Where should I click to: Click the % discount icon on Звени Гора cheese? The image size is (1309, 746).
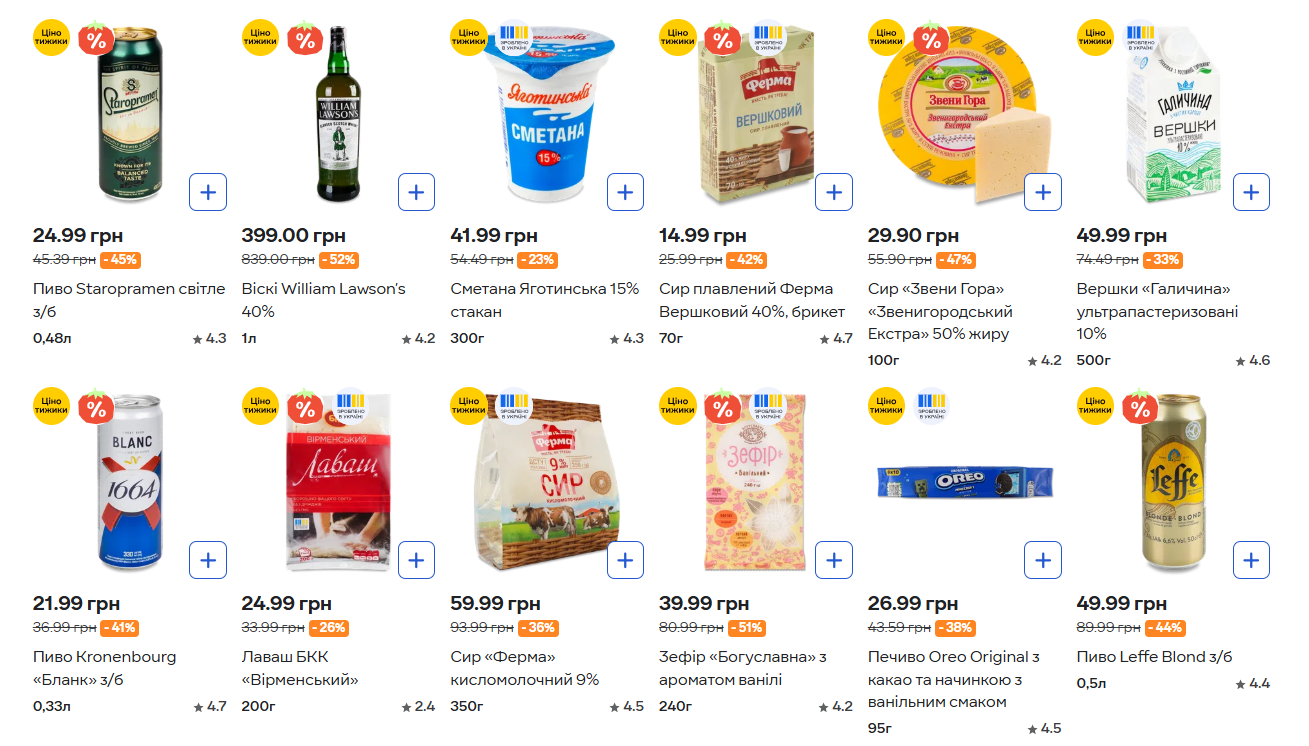[929, 38]
